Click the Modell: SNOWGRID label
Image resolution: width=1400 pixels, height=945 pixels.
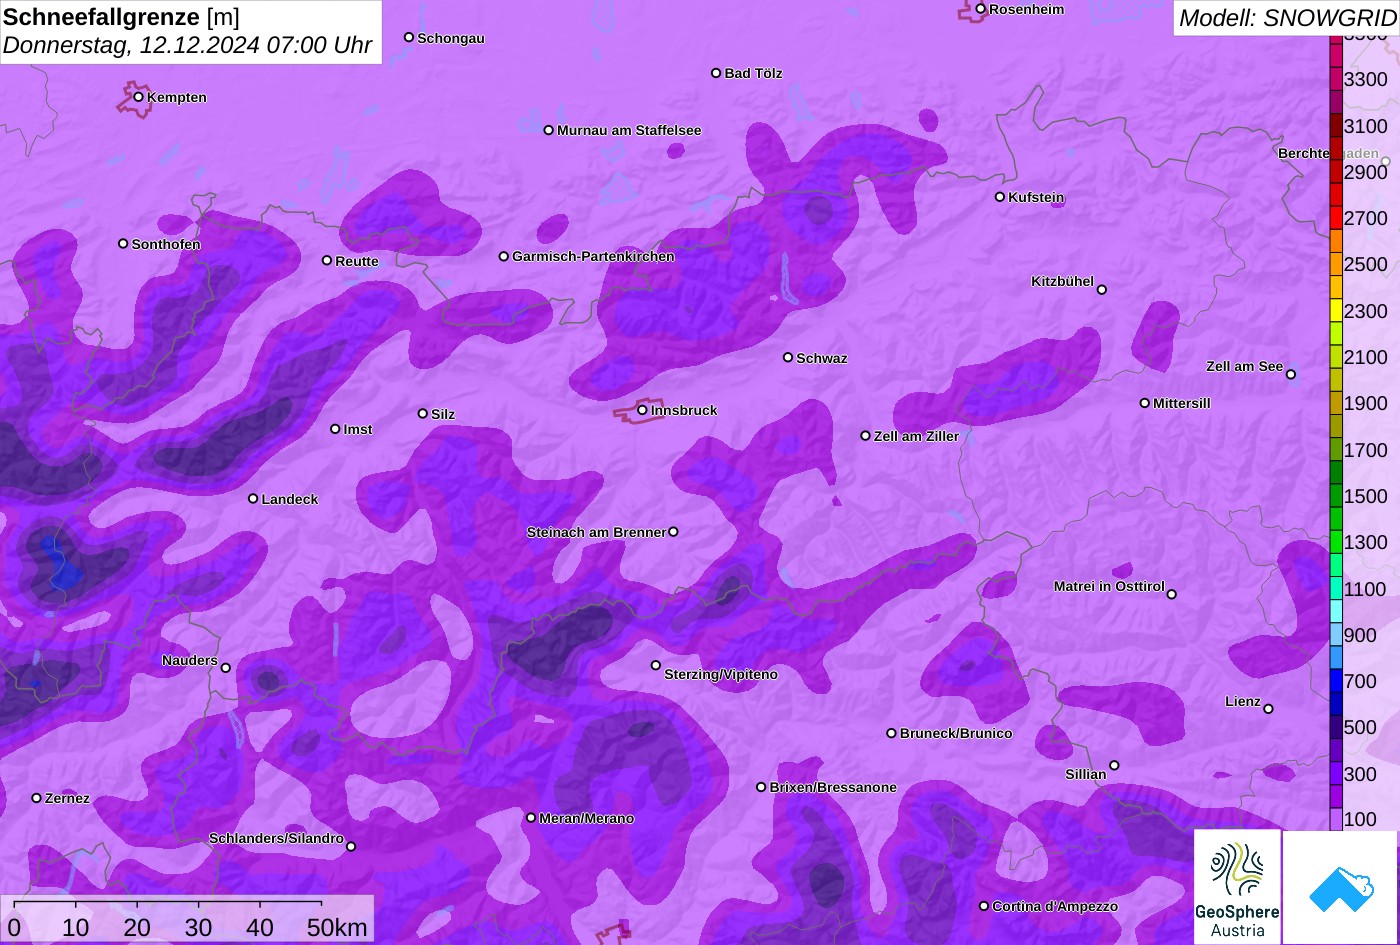[x=1287, y=18]
